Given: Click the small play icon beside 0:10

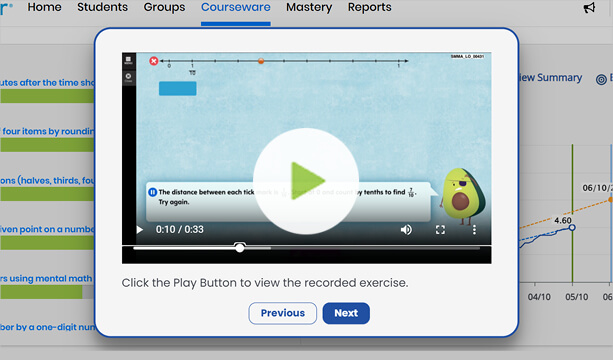Looking at the screenshot, I should [139, 230].
